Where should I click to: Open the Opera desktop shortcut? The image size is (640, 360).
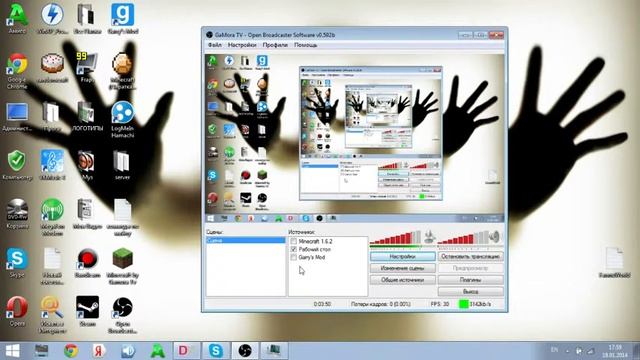pyautogui.click(x=17, y=311)
